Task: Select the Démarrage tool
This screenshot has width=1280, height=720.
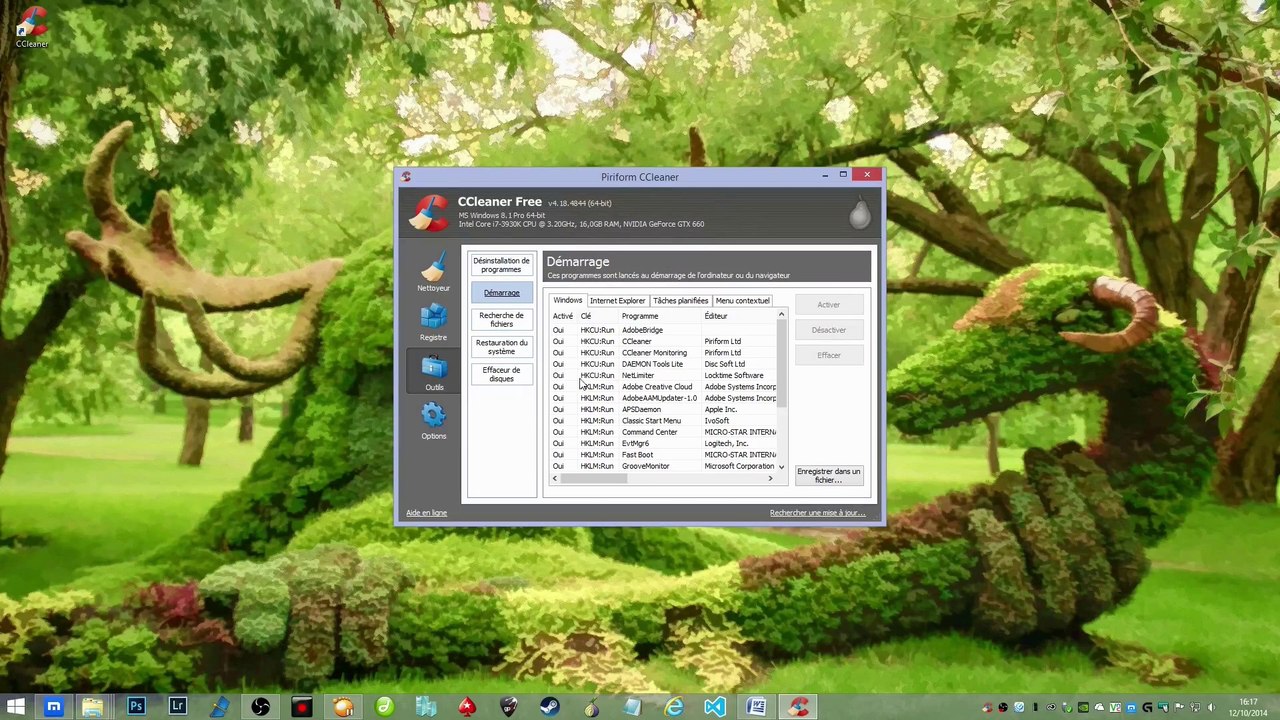Action: 501,293
